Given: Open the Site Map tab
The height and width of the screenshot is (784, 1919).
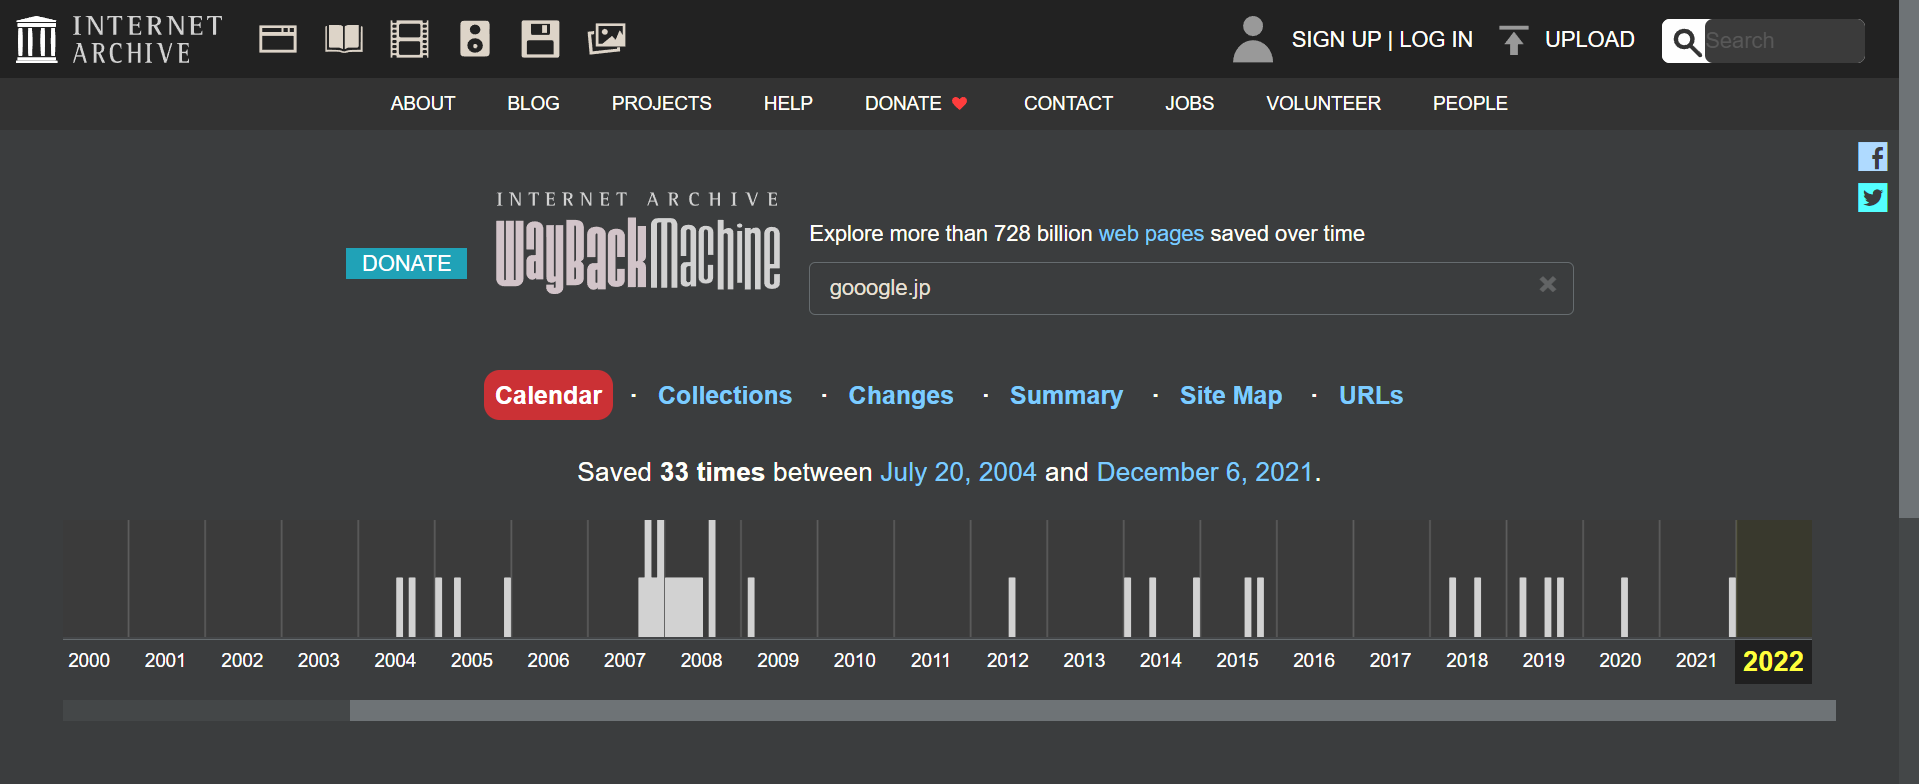Looking at the screenshot, I should tap(1230, 396).
